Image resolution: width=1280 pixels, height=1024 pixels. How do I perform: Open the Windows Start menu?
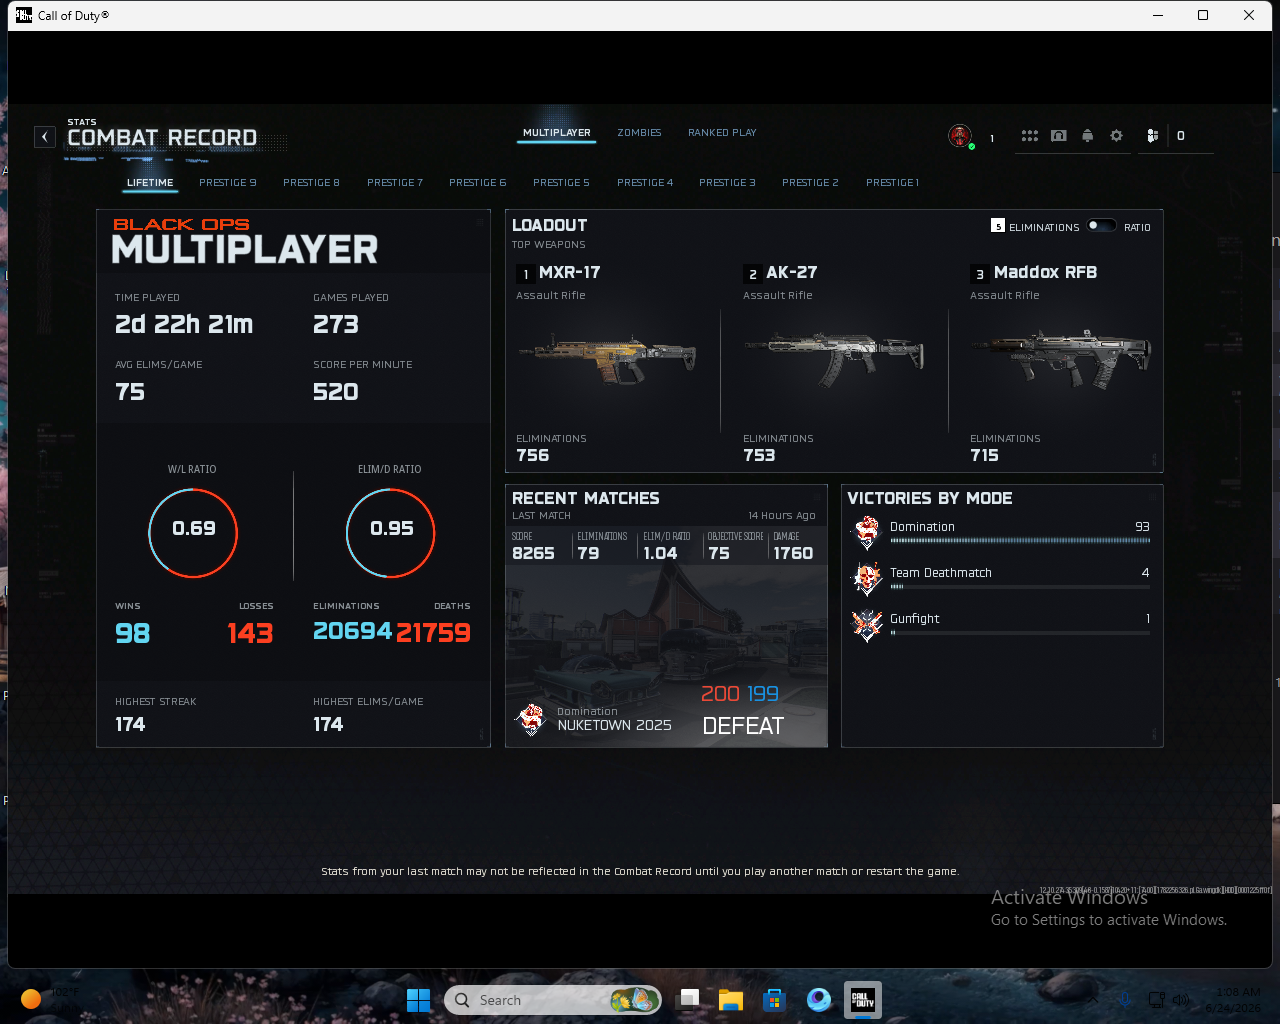[x=418, y=1000]
